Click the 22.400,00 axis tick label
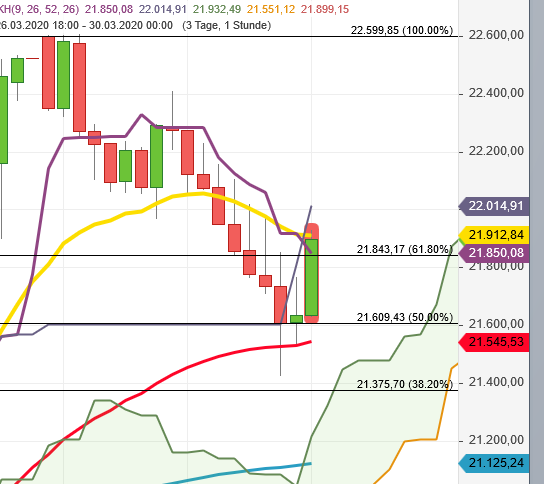 coord(496,93)
